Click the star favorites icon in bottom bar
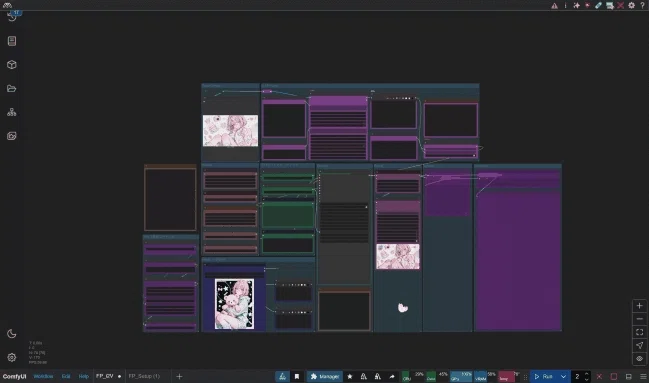649x383 pixels. (350, 376)
